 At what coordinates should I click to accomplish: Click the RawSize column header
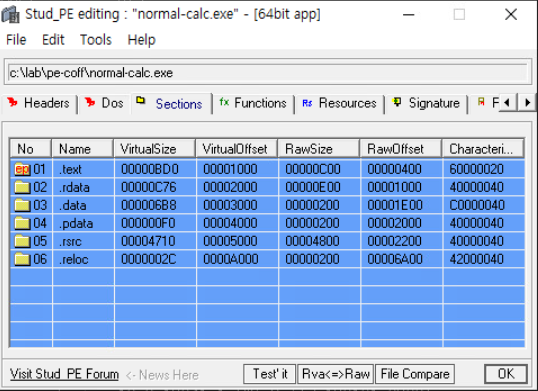coord(319,149)
